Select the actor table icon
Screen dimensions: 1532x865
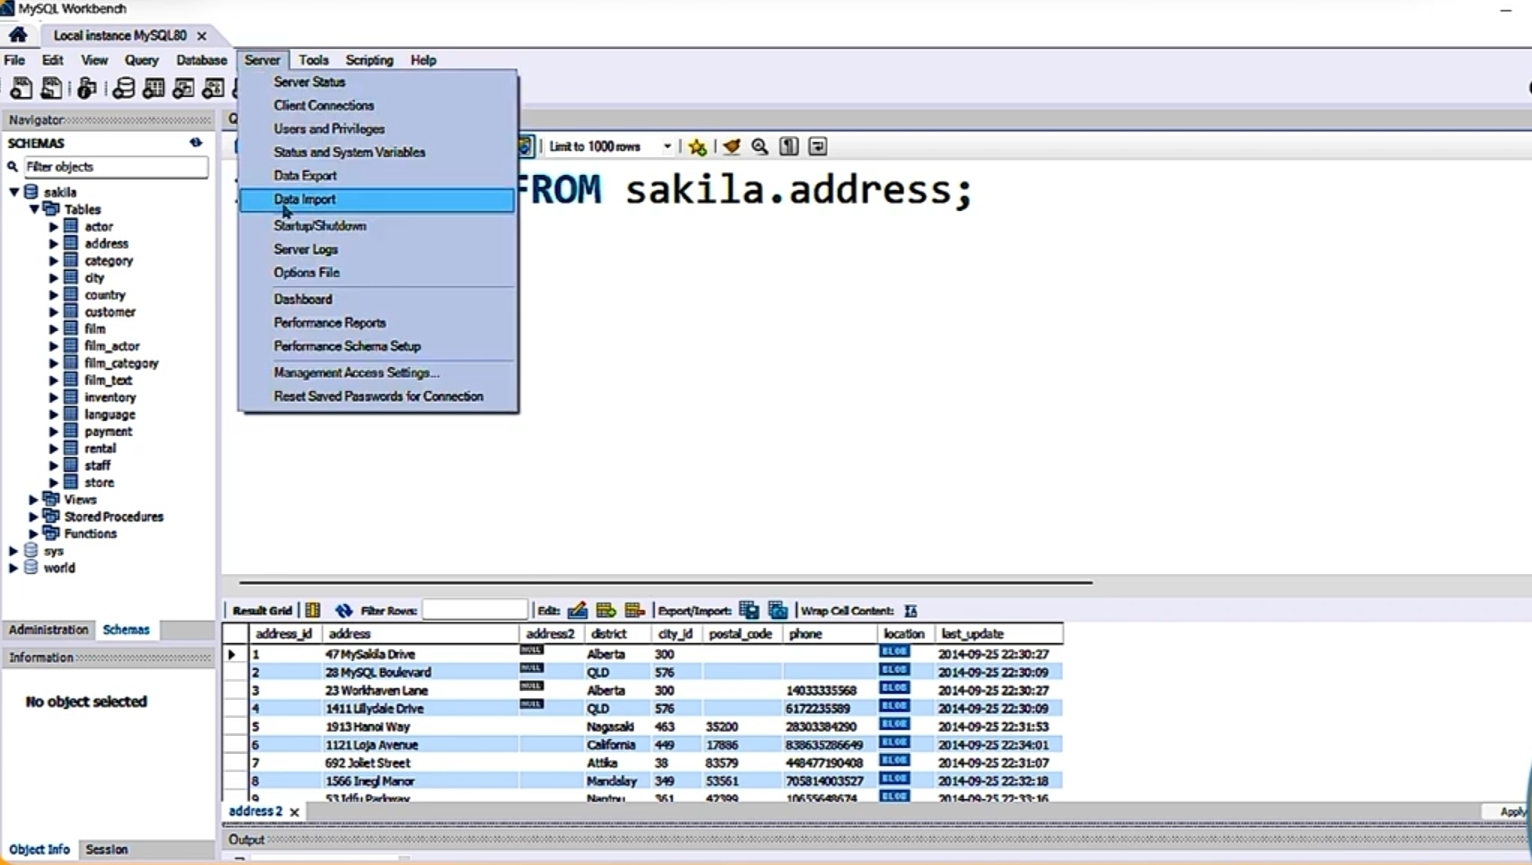click(x=71, y=227)
